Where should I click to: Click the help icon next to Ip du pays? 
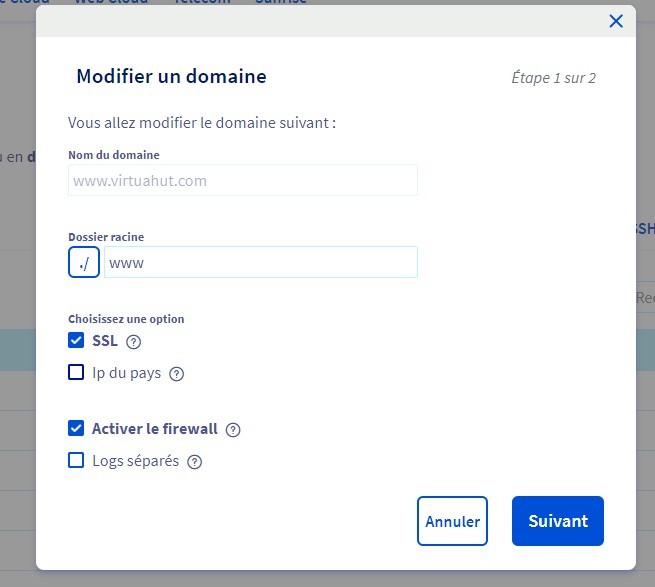pos(177,374)
